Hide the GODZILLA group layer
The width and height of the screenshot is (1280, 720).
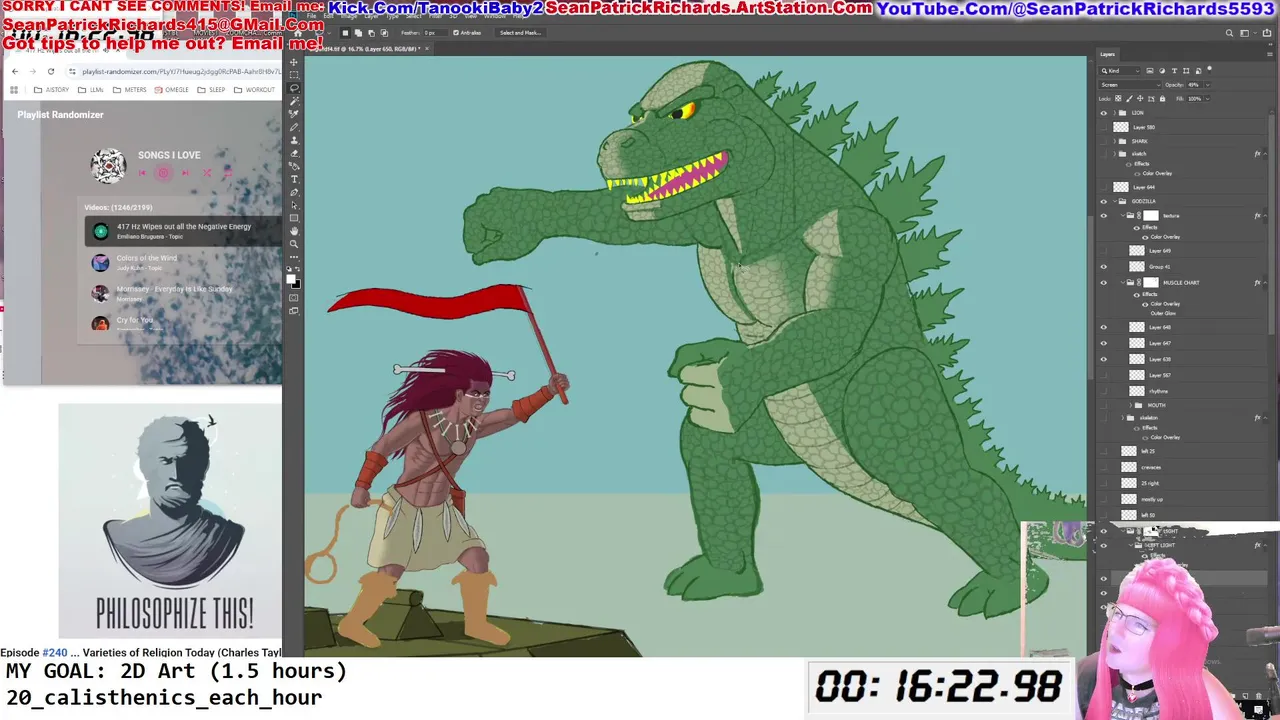pos(1104,201)
